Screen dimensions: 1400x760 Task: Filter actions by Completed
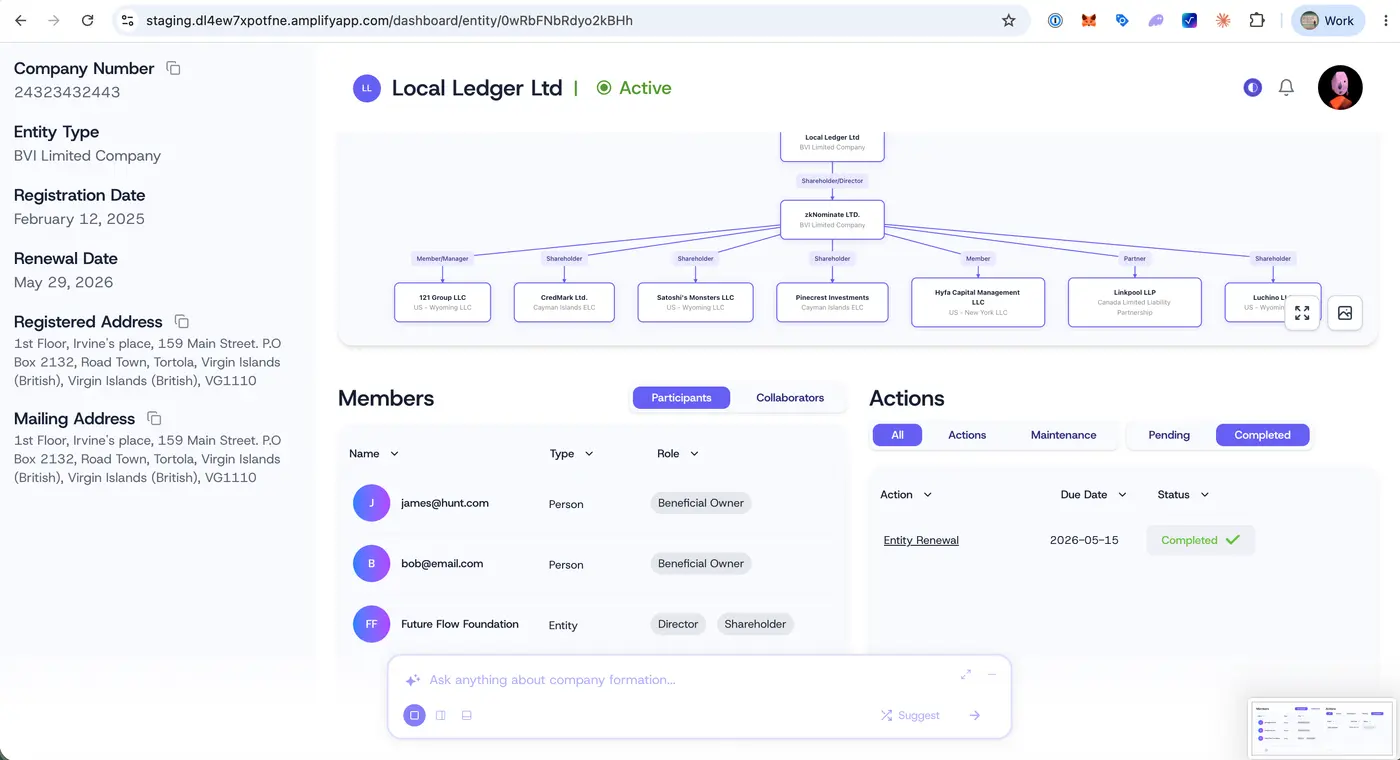tap(1262, 435)
